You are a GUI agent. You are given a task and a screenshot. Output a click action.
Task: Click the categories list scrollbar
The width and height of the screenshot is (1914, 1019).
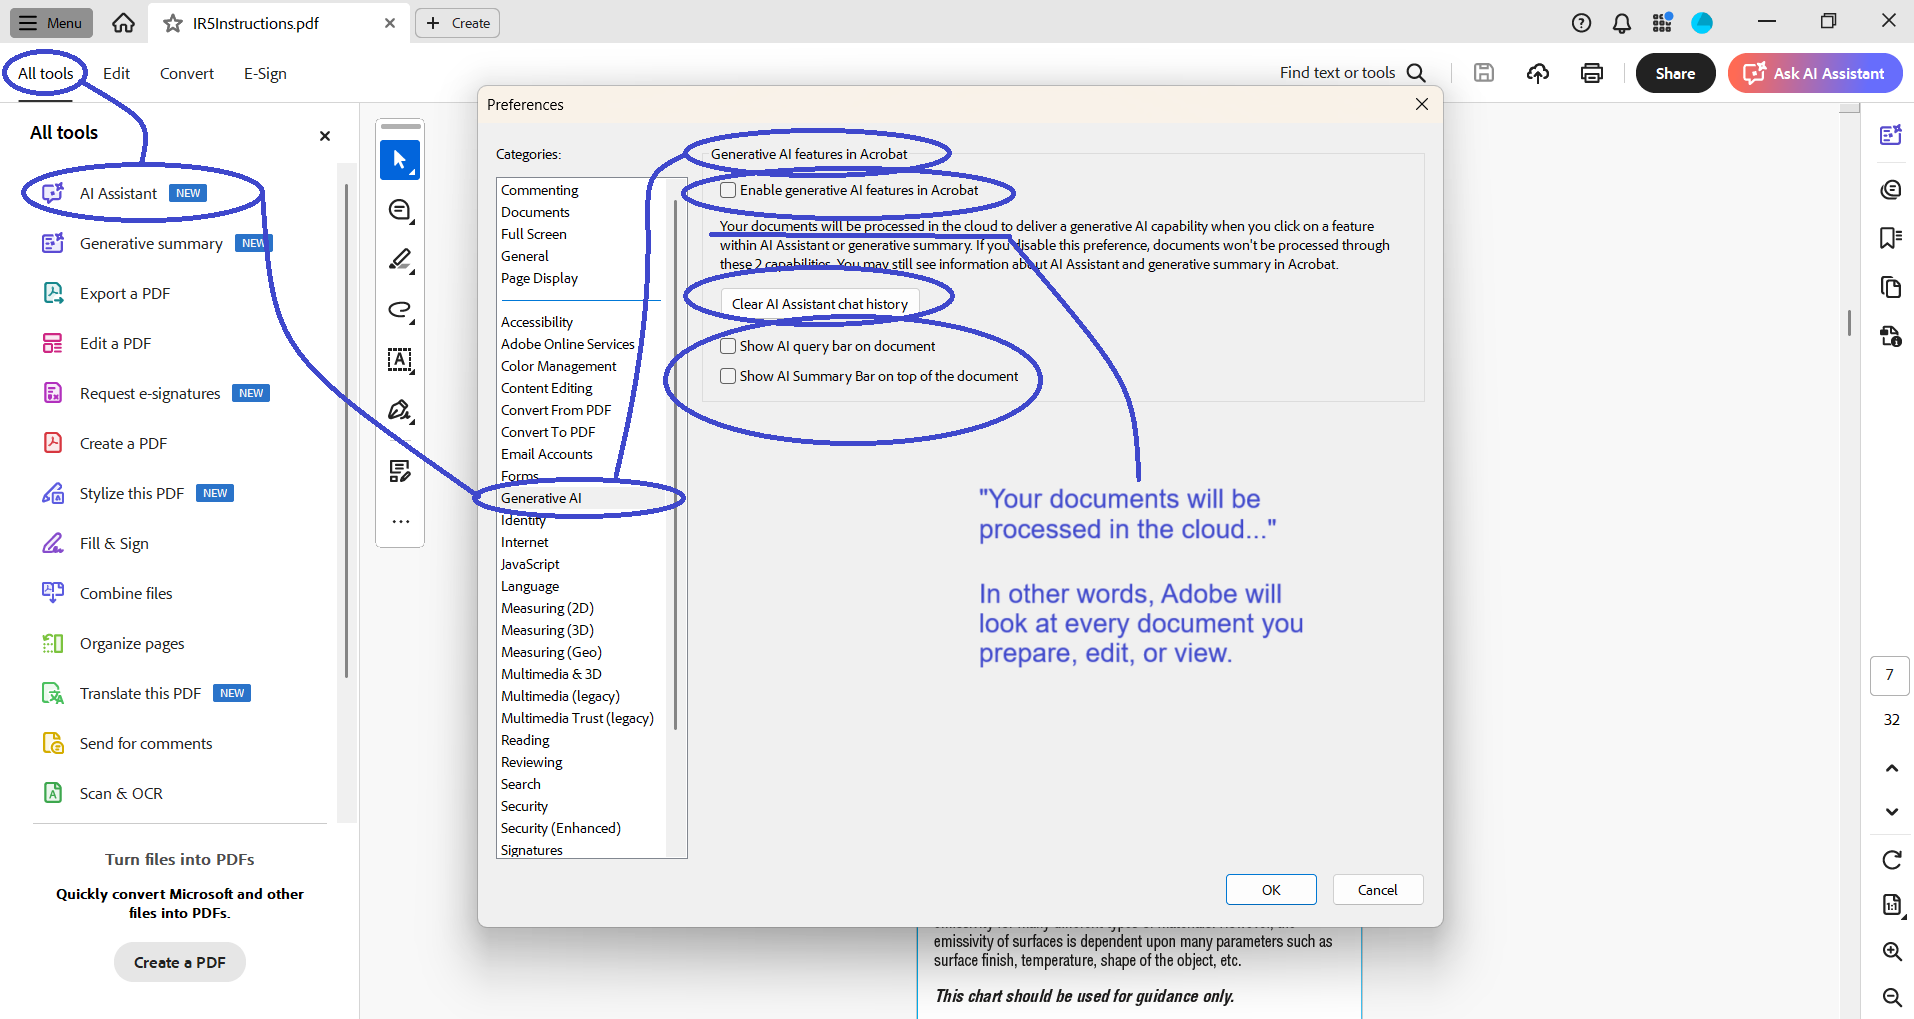(x=676, y=465)
